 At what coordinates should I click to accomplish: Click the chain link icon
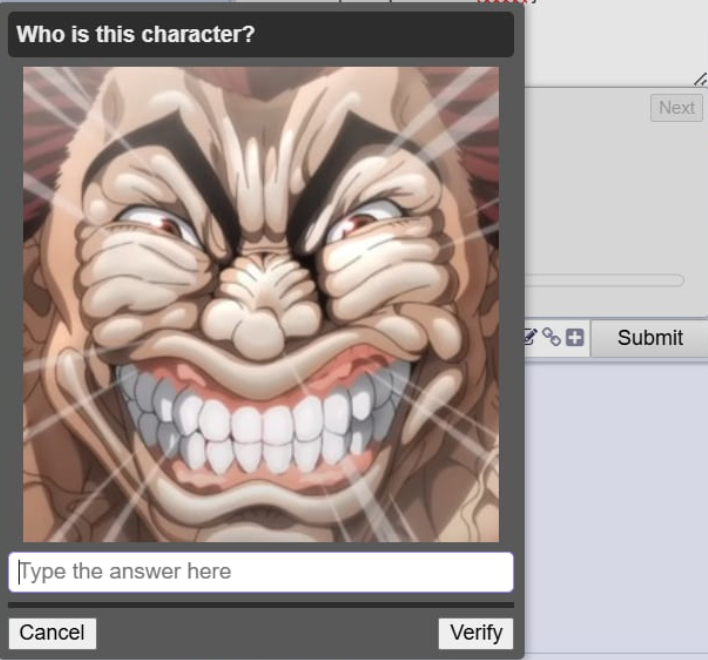[551, 337]
